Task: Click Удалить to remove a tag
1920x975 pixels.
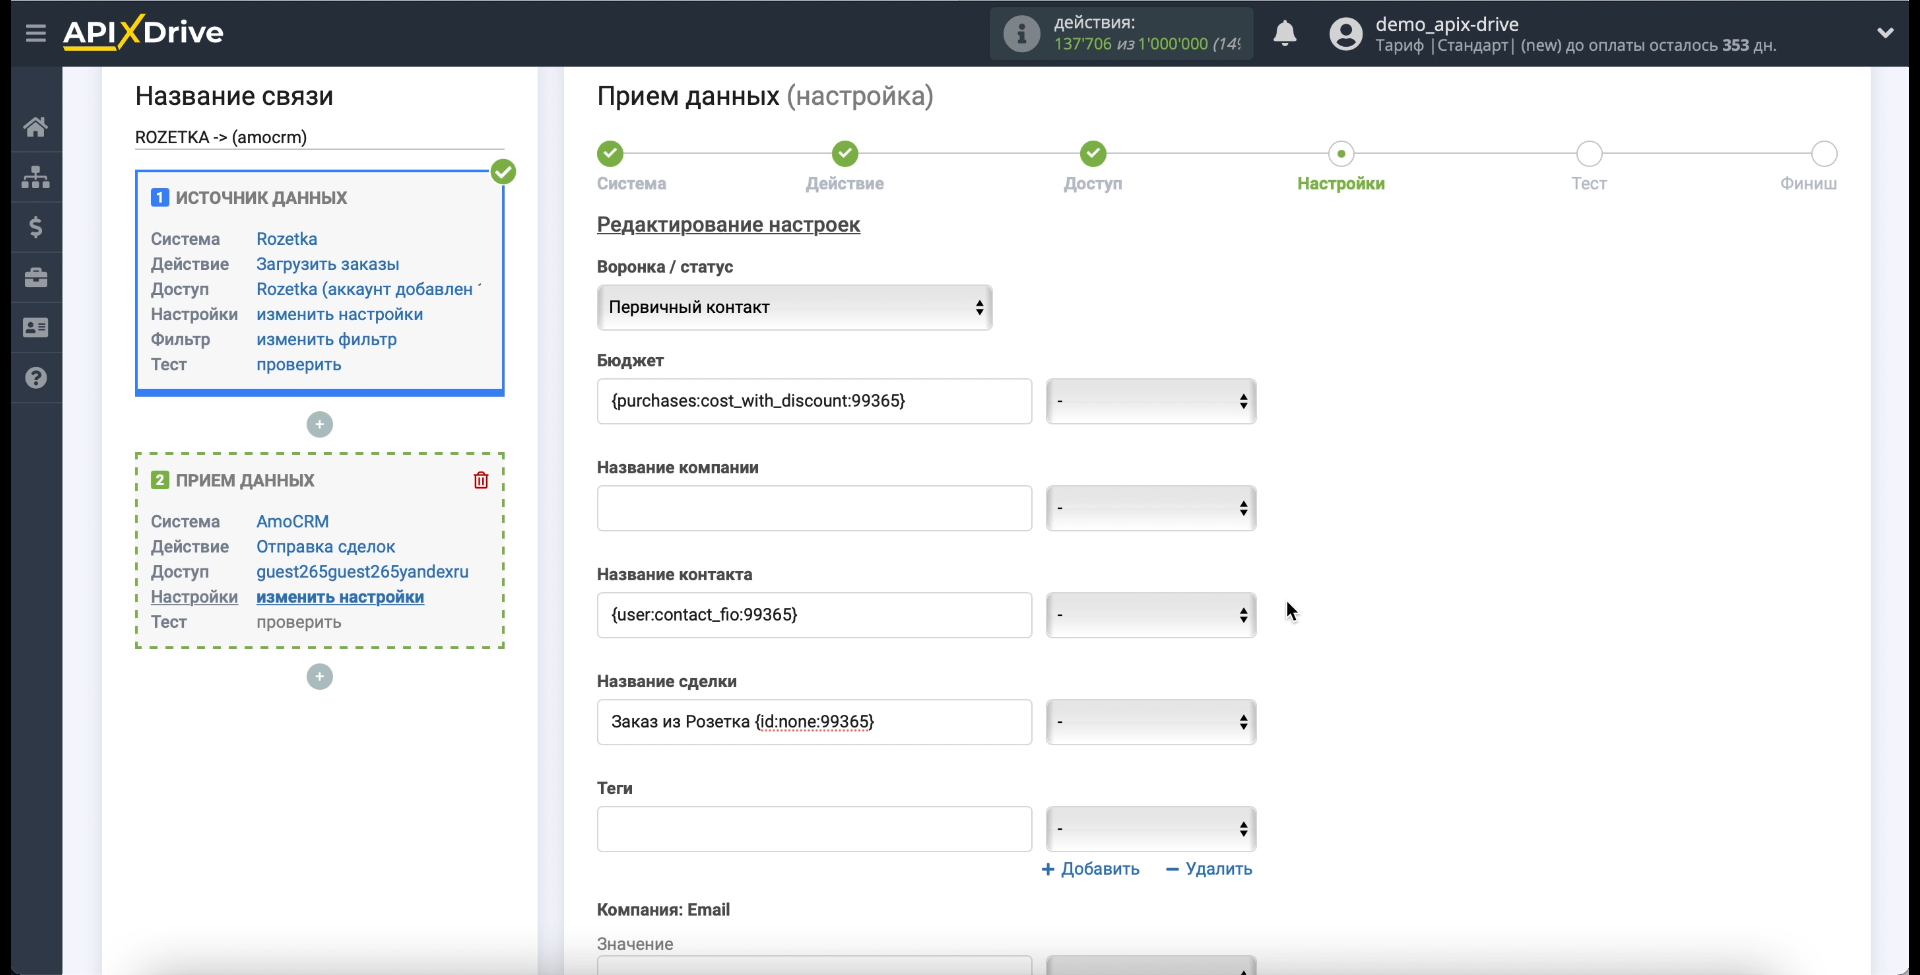Action: pos(1209,869)
